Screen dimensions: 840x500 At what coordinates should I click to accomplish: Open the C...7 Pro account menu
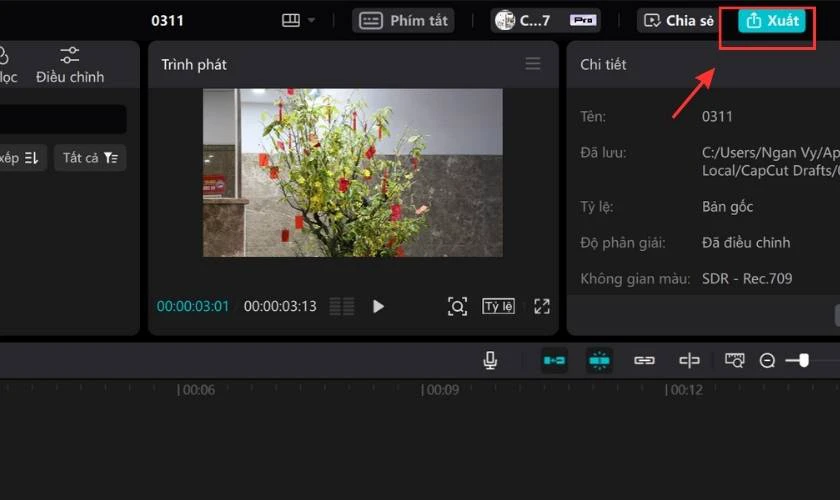pyautogui.click(x=545, y=21)
